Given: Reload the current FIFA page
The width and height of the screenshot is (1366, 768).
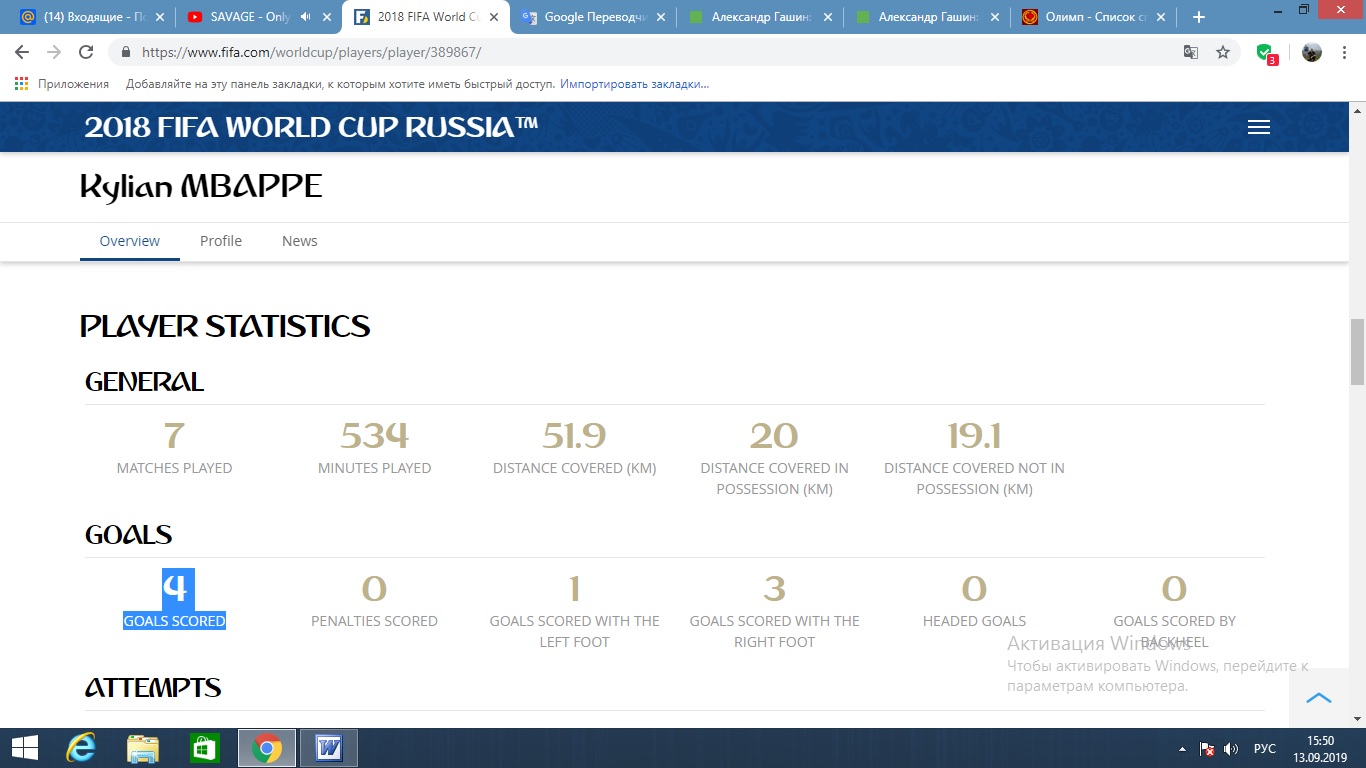Looking at the screenshot, I should point(86,52).
